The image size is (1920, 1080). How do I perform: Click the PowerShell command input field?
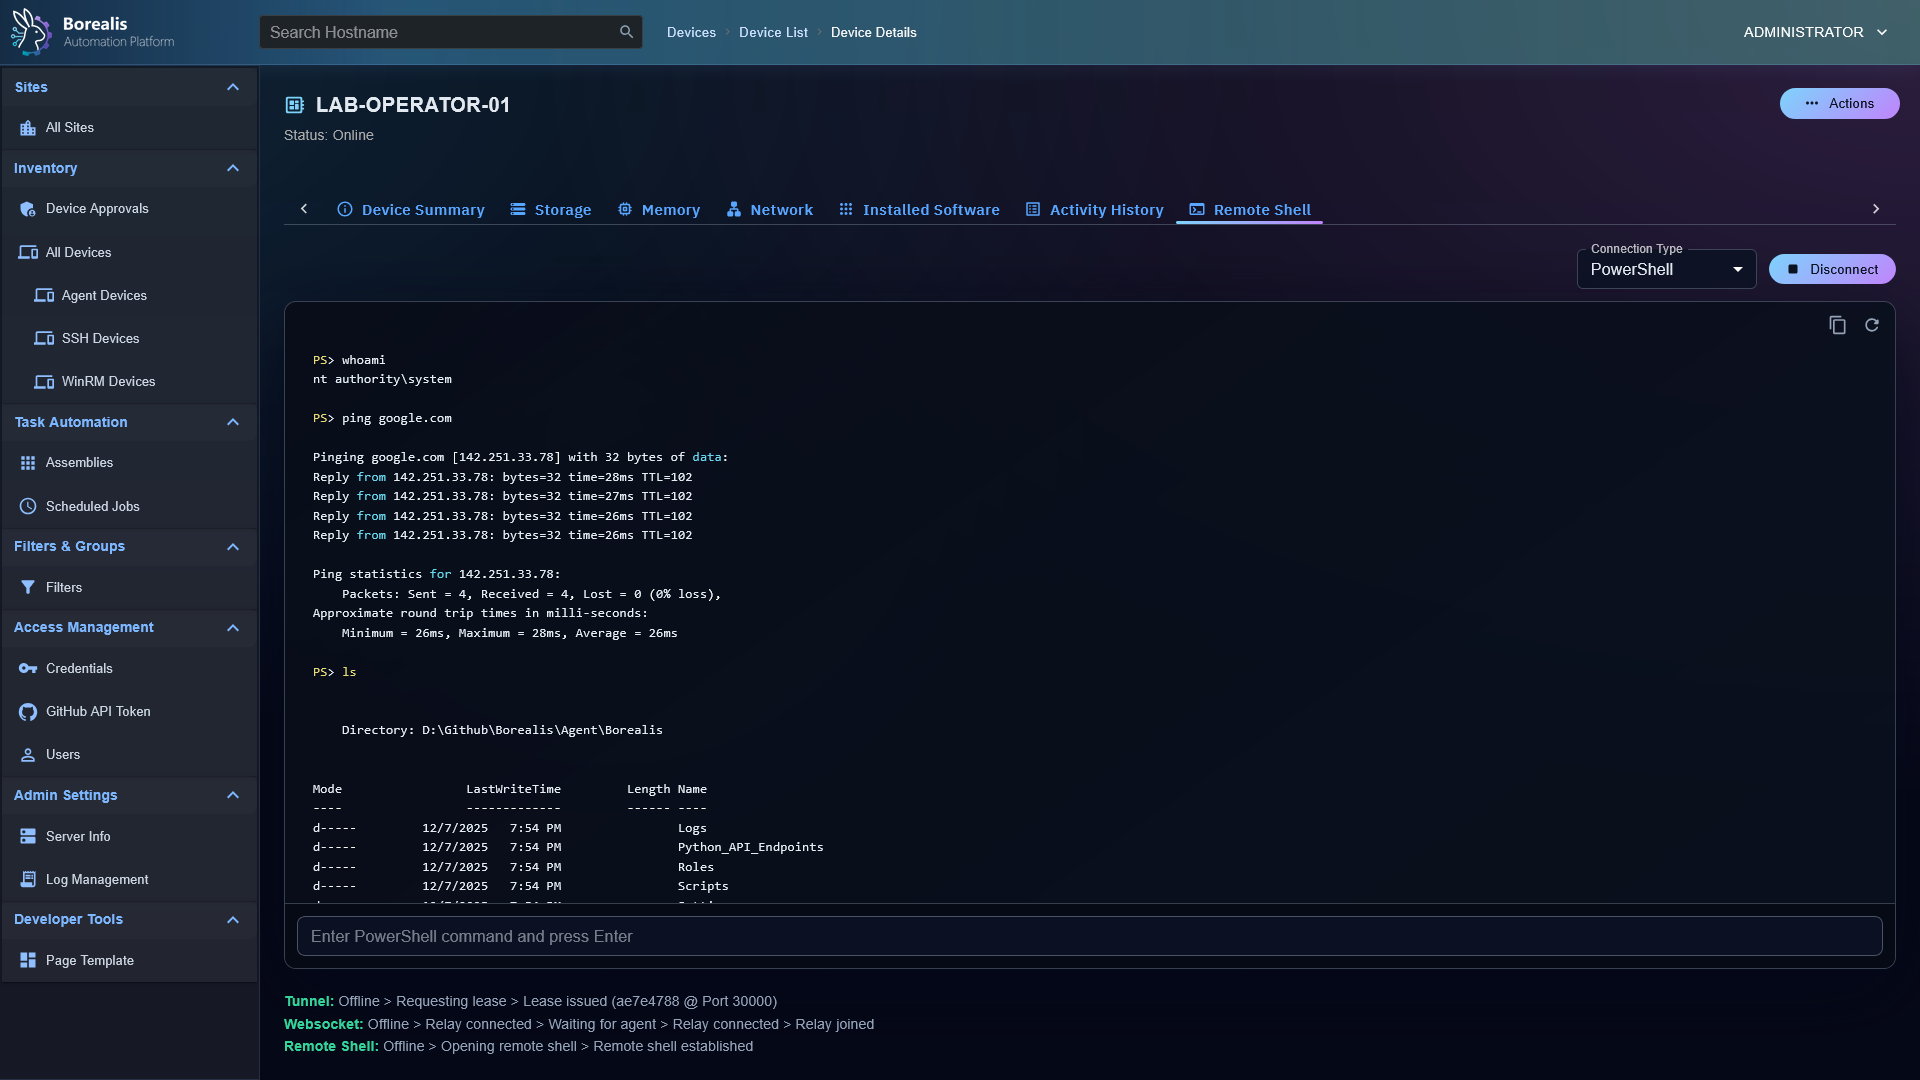1089,936
